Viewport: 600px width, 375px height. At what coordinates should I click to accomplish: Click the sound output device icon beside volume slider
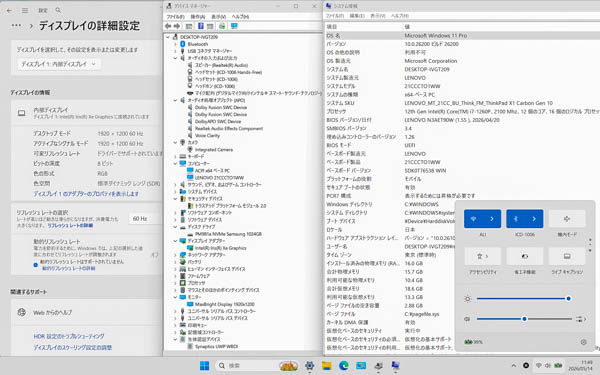tap(580, 319)
